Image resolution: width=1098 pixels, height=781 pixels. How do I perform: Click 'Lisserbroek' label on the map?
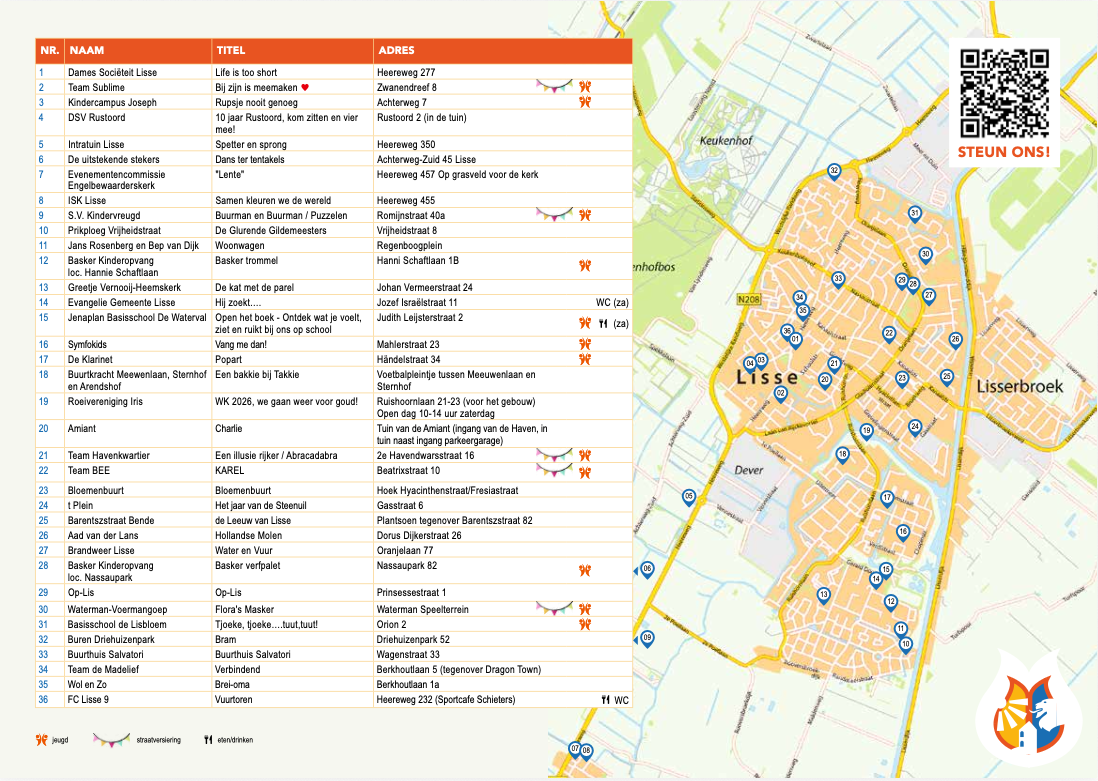pos(1020,387)
